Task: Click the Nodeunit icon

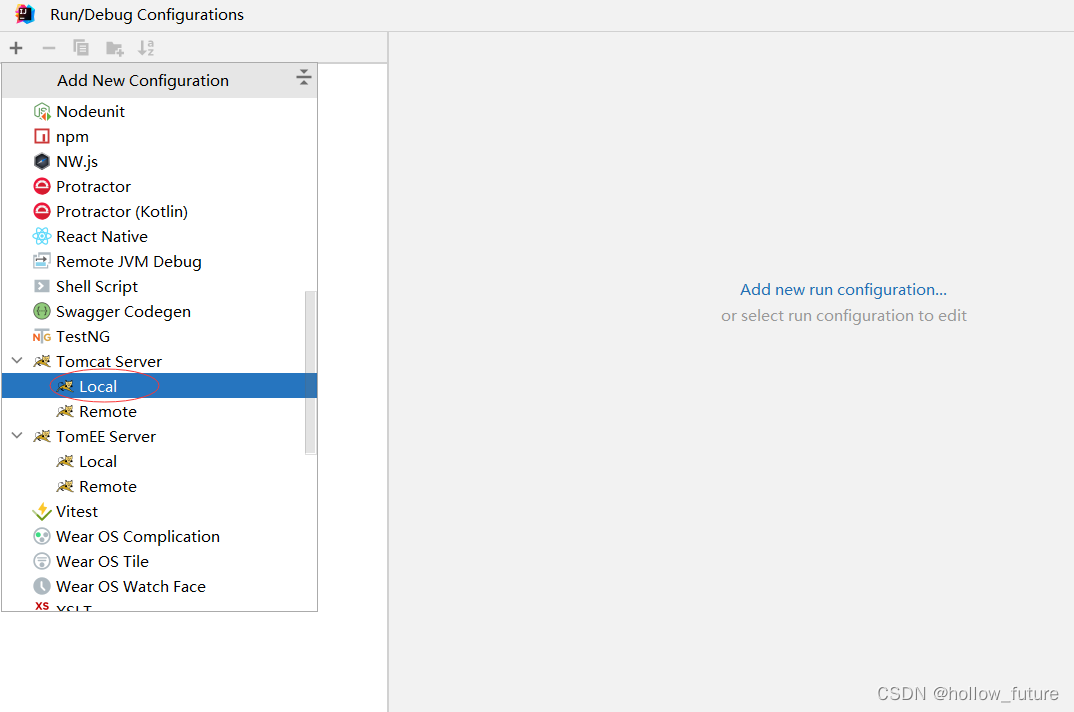Action: [x=42, y=112]
